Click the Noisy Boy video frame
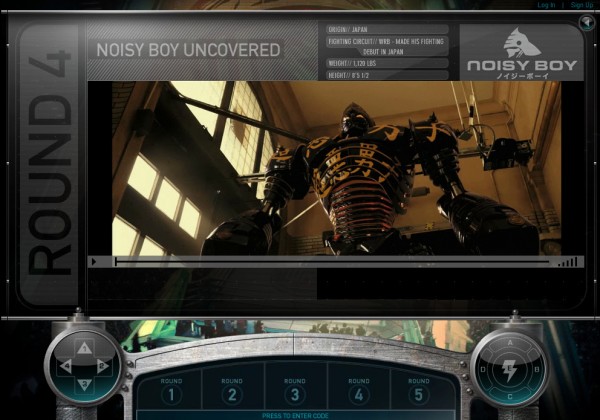Viewport: 600px width, 420px height. click(336, 168)
